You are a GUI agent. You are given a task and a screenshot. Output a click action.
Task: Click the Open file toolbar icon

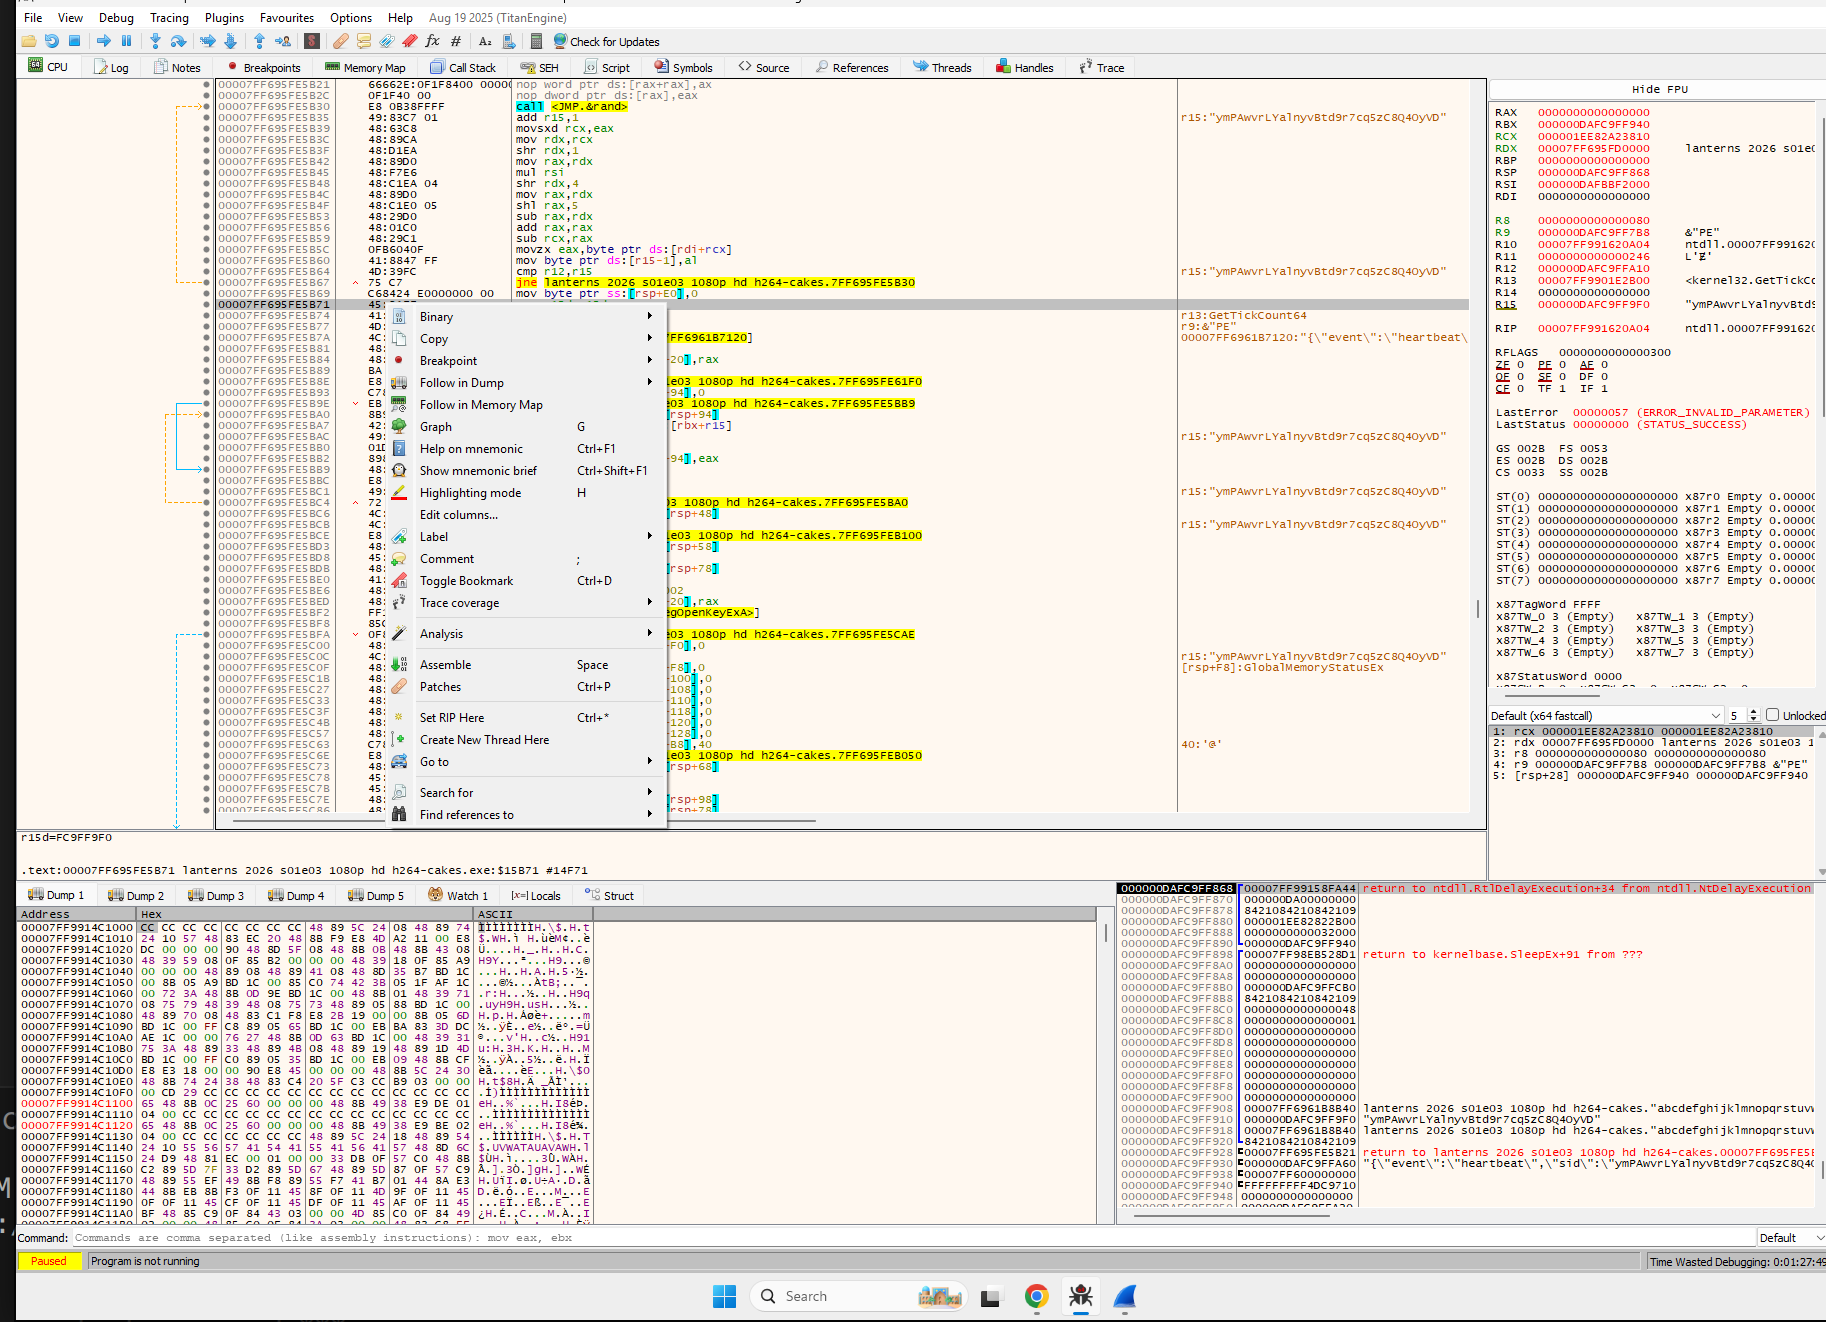tap(28, 41)
